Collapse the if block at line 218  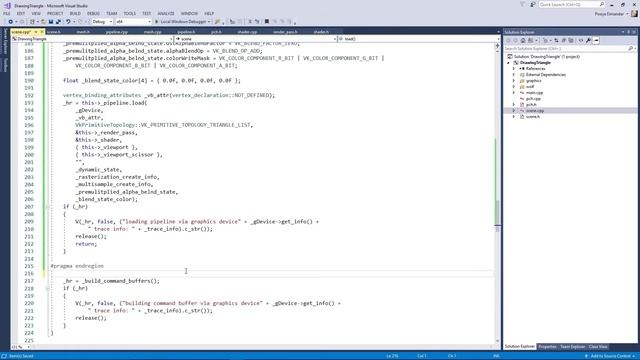click(x=47, y=289)
